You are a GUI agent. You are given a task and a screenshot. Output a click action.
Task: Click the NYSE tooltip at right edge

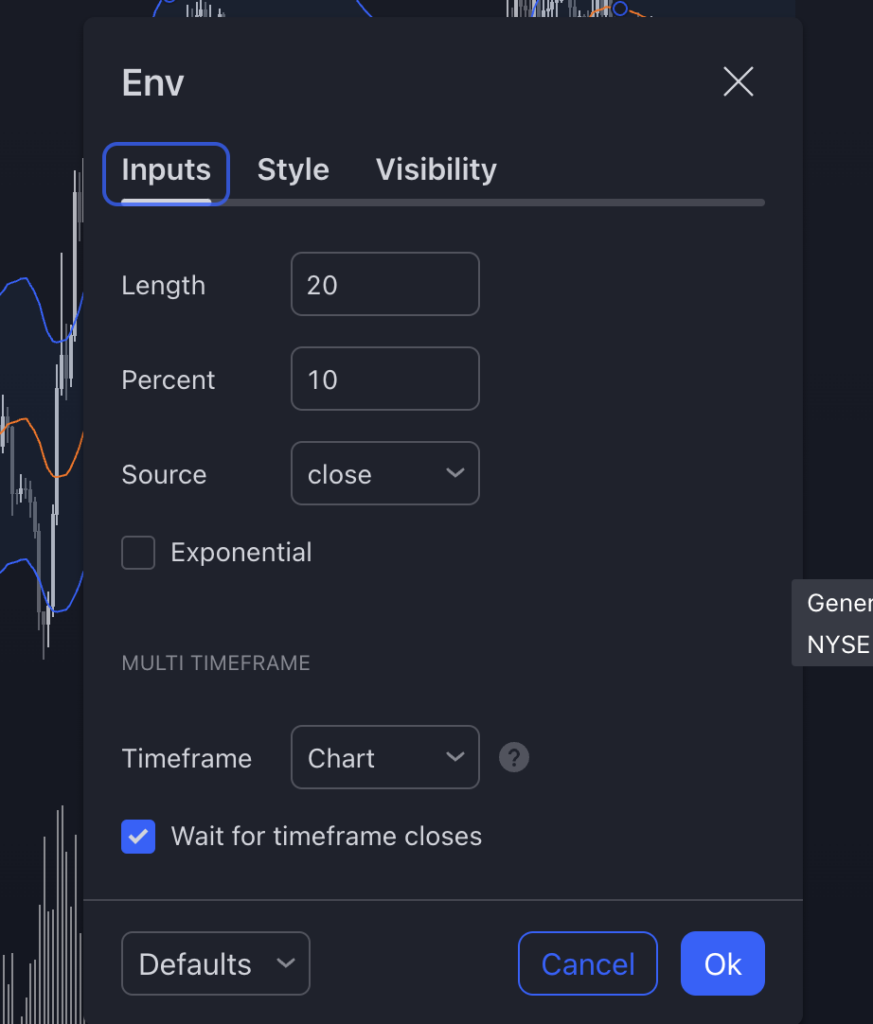pyautogui.click(x=838, y=644)
